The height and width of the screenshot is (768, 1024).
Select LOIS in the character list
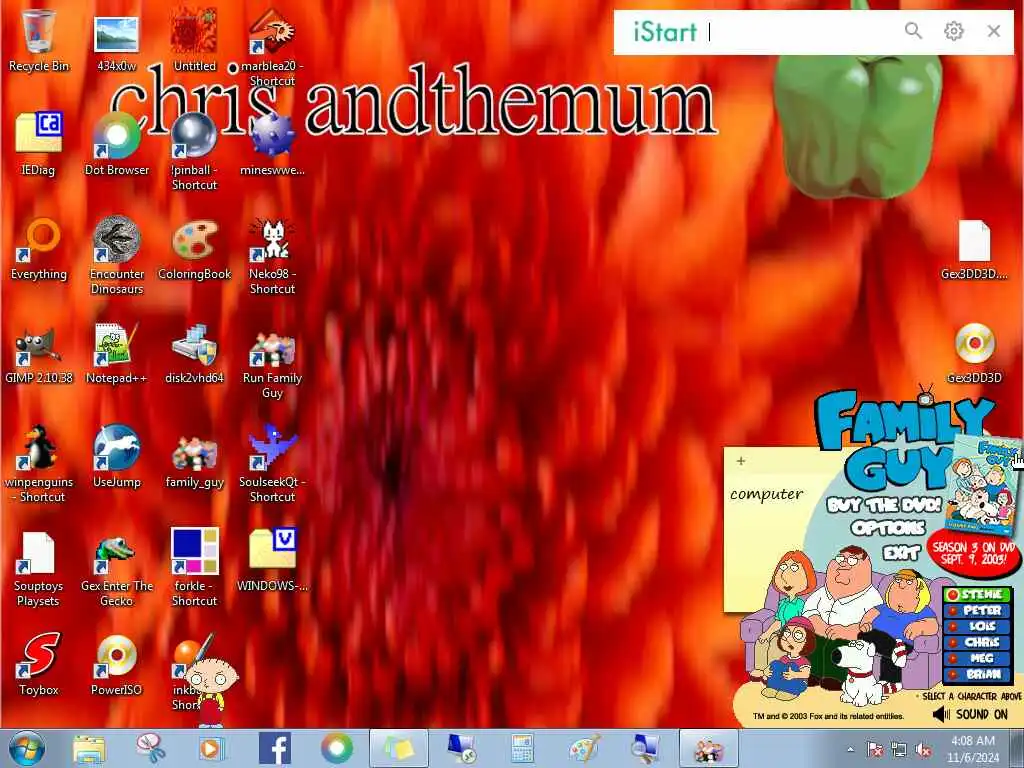978,626
